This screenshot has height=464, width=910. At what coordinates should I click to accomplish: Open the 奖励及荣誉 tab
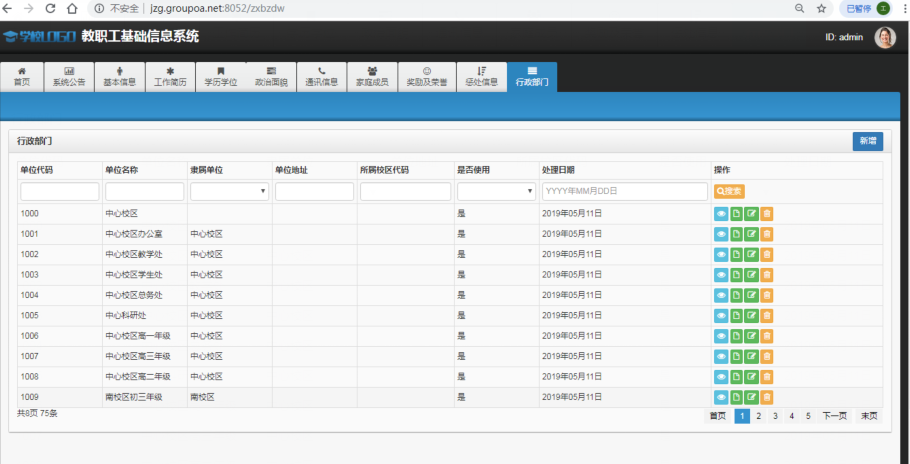[427, 77]
